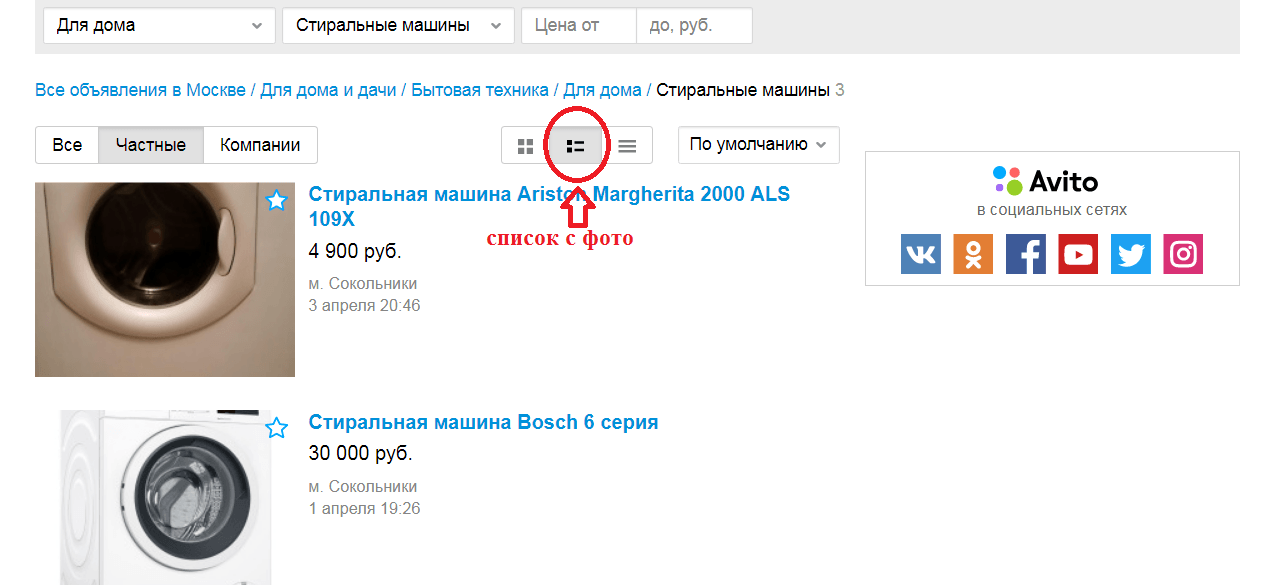This screenshot has width=1268, height=585.
Task: Click the date 1 апреля 19:26
Action: [x=364, y=509]
